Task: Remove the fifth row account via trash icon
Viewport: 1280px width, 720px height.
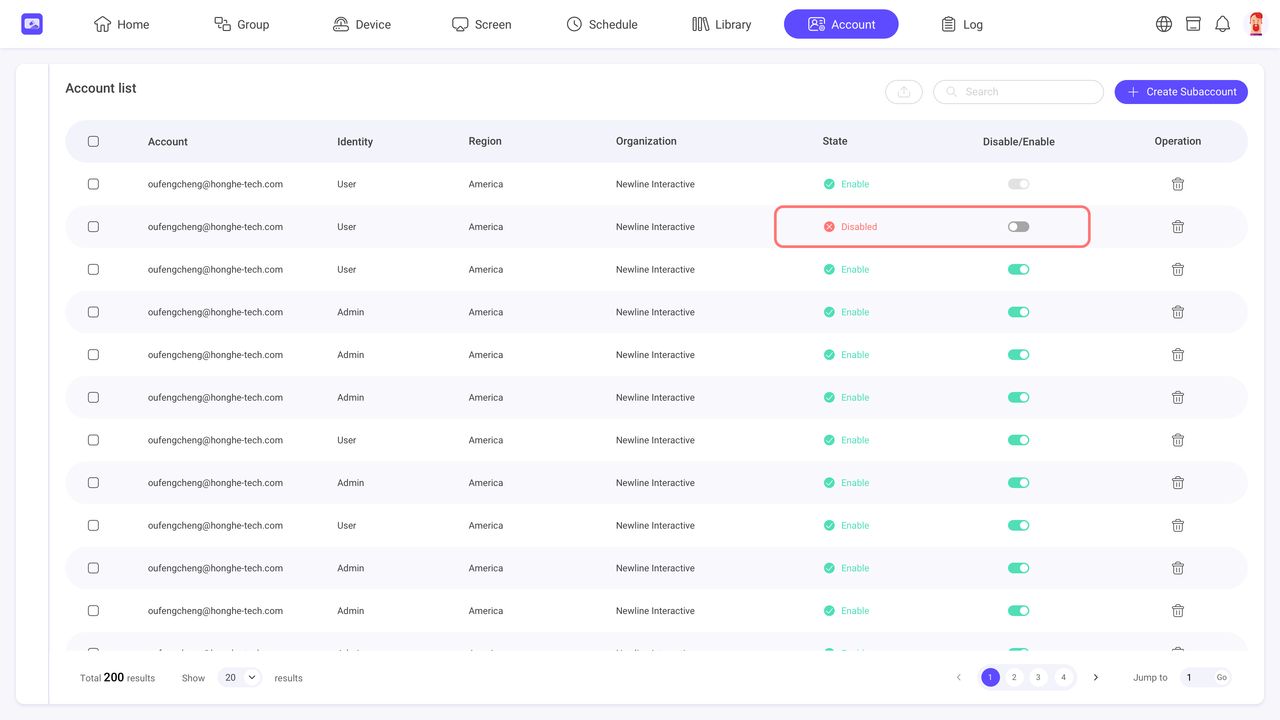Action: [1178, 355]
